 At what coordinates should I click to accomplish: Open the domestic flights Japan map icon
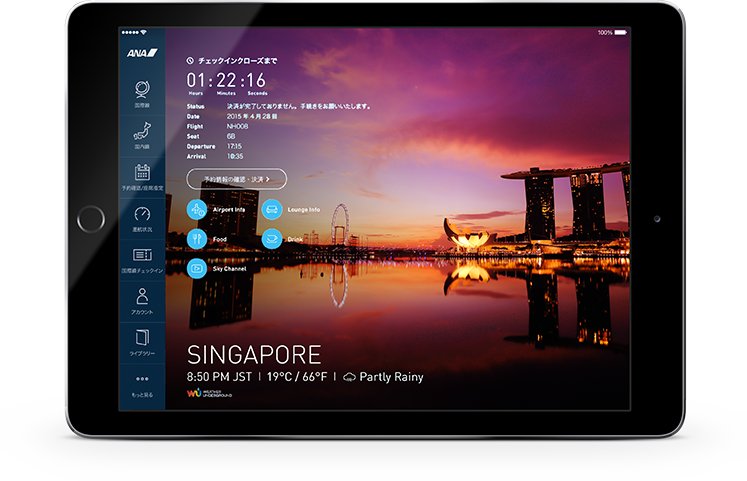point(142,131)
